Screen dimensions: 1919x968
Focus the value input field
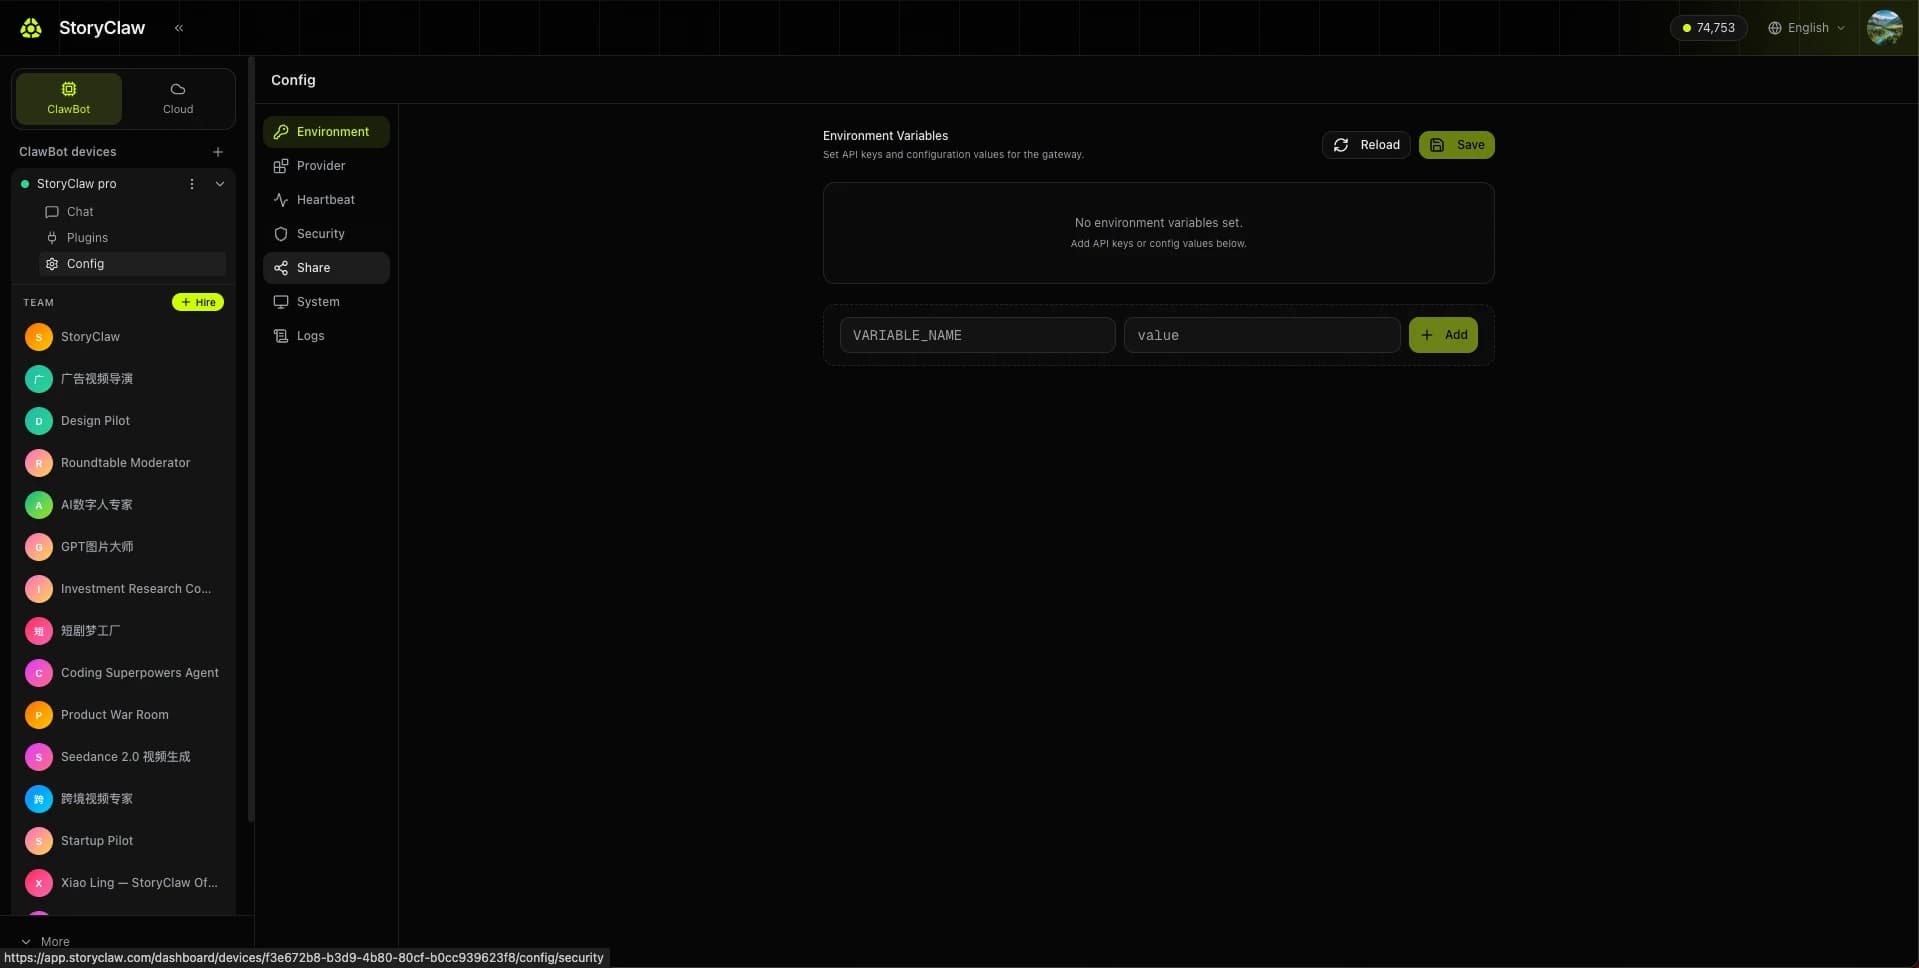[1262, 335]
